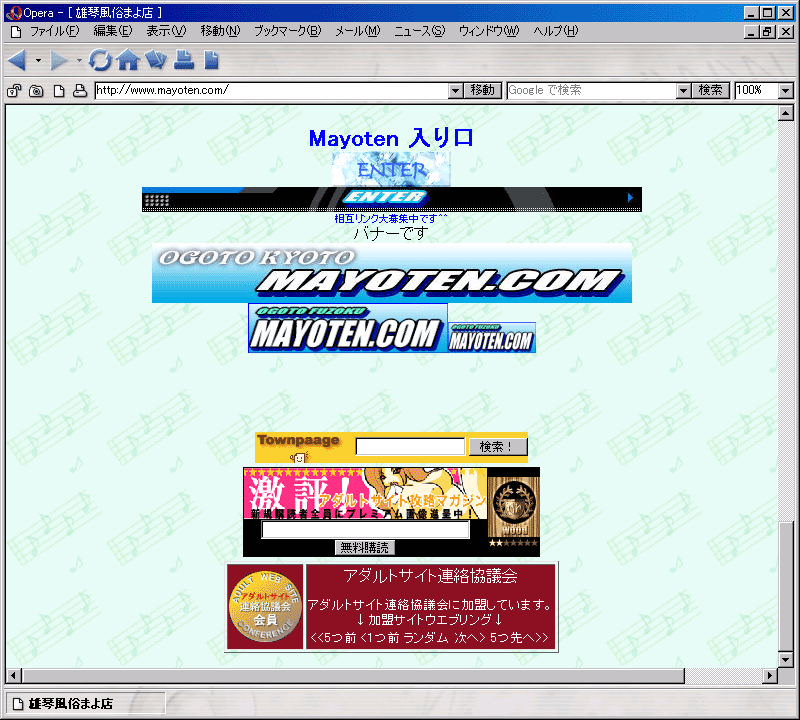Viewport: 800px width, 720px height.
Task: Click the smallest MAYOTEN.COM banner
Action: click(x=492, y=337)
